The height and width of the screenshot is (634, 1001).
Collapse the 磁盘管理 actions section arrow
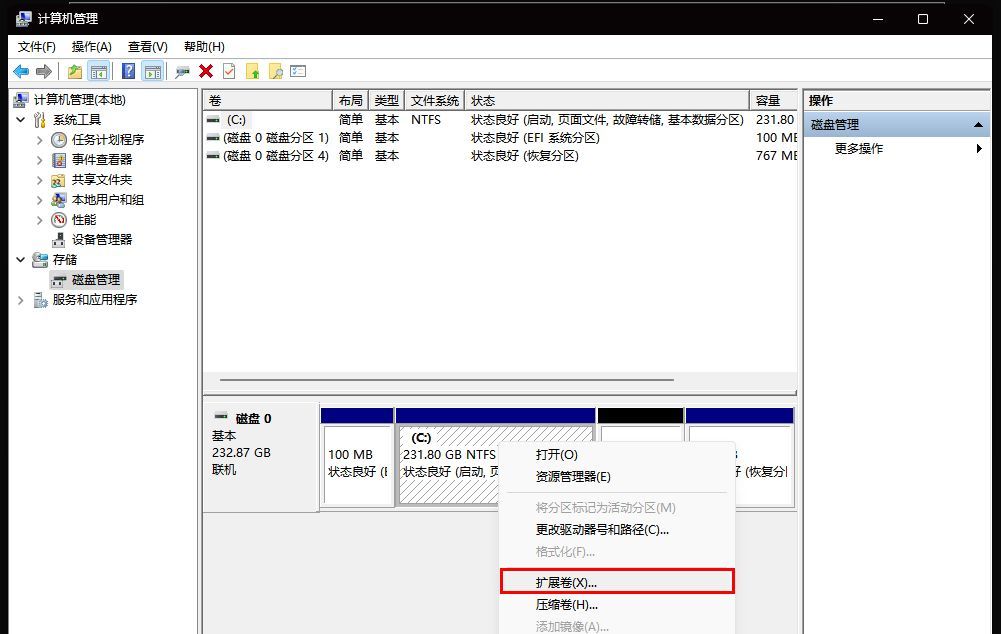pos(978,125)
